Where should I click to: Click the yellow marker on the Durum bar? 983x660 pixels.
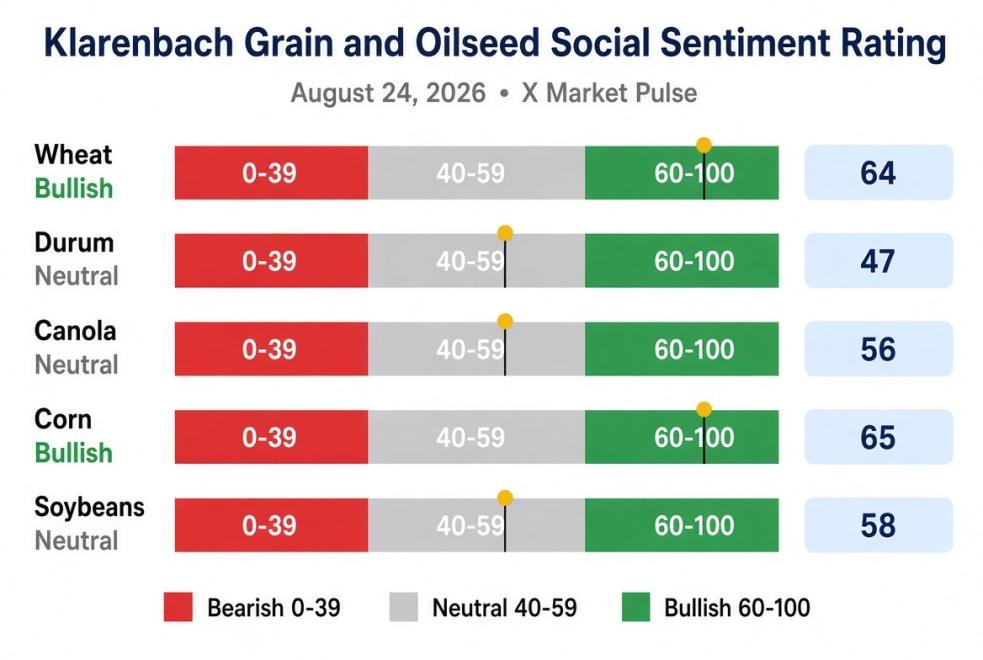pyautogui.click(x=505, y=234)
